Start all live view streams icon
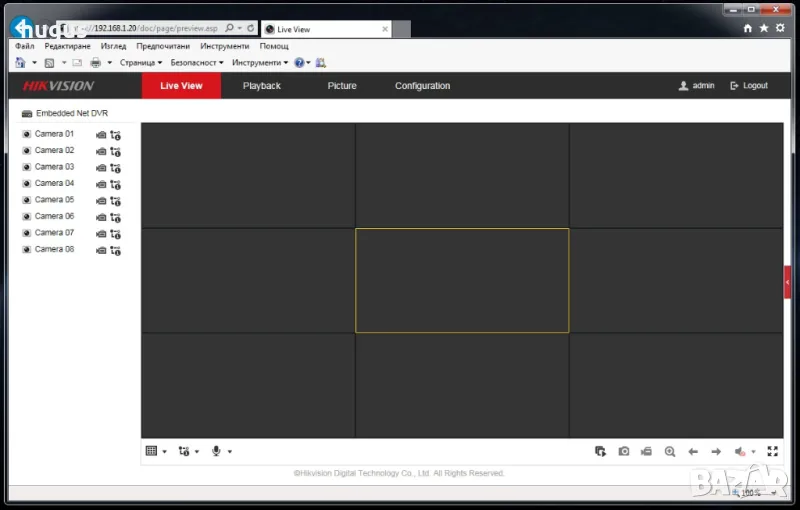This screenshot has height=510, width=800. pyautogui.click(x=600, y=452)
